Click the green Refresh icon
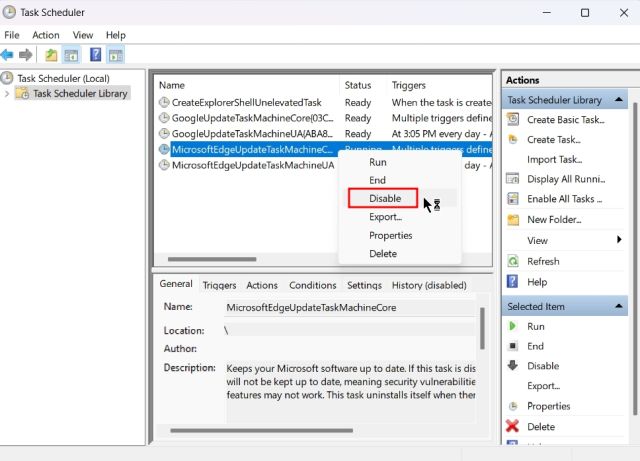The image size is (640, 461). tap(513, 261)
